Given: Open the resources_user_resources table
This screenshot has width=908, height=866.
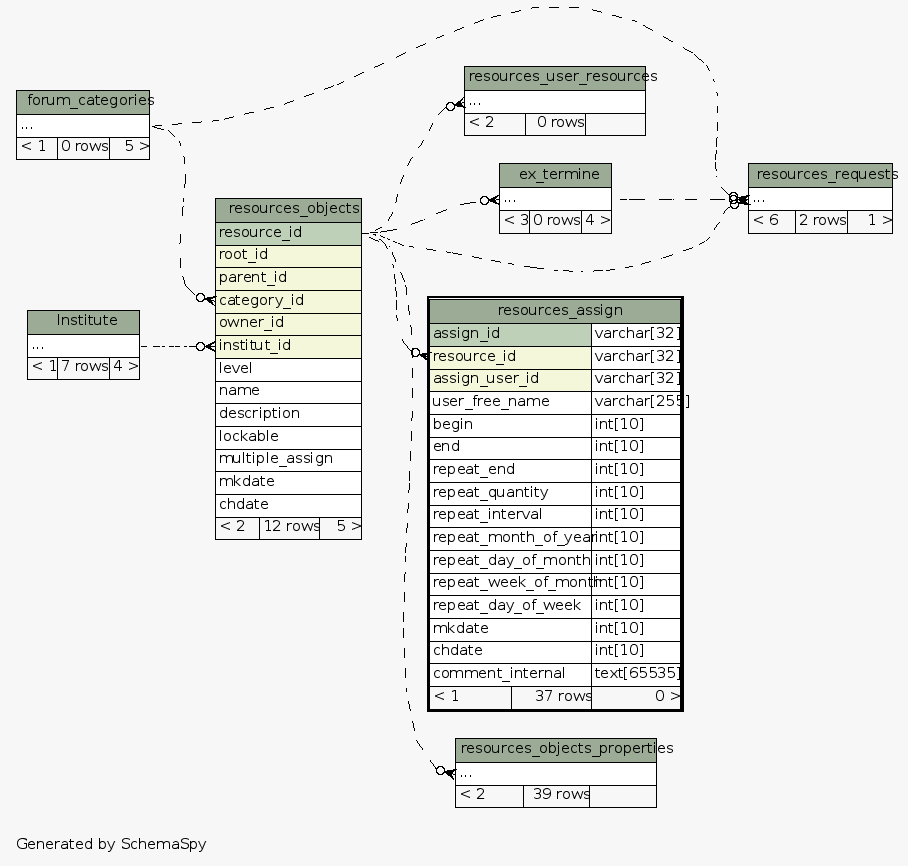Looking at the screenshot, I should [554, 77].
